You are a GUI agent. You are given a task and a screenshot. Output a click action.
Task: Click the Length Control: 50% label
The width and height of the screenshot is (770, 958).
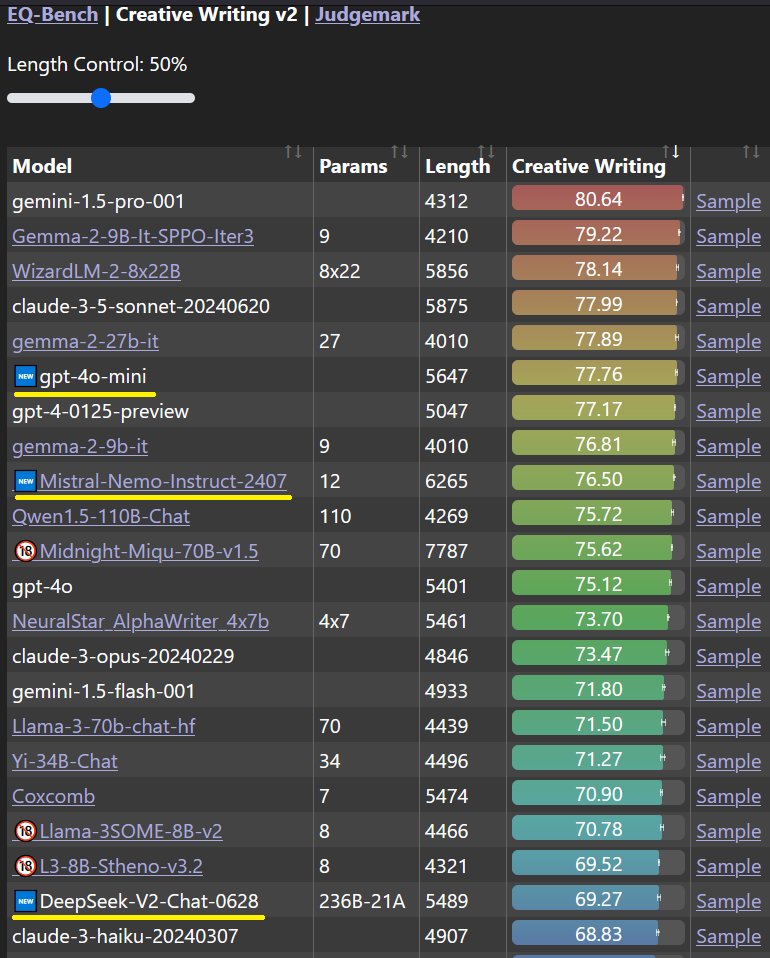(97, 64)
